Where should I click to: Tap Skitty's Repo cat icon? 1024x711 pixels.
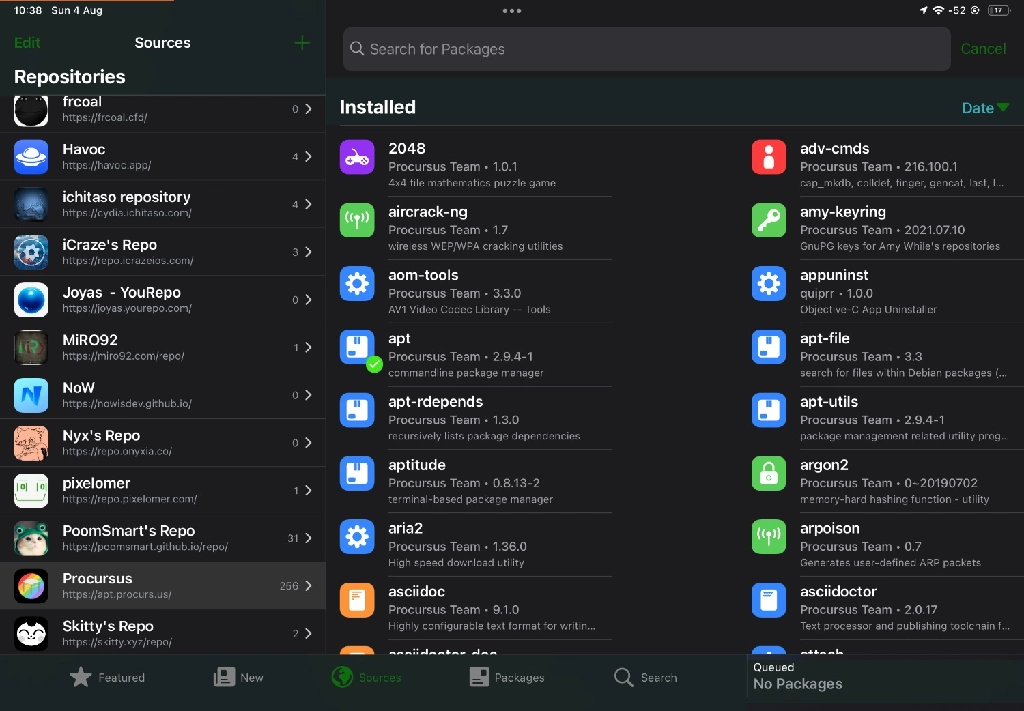point(31,633)
